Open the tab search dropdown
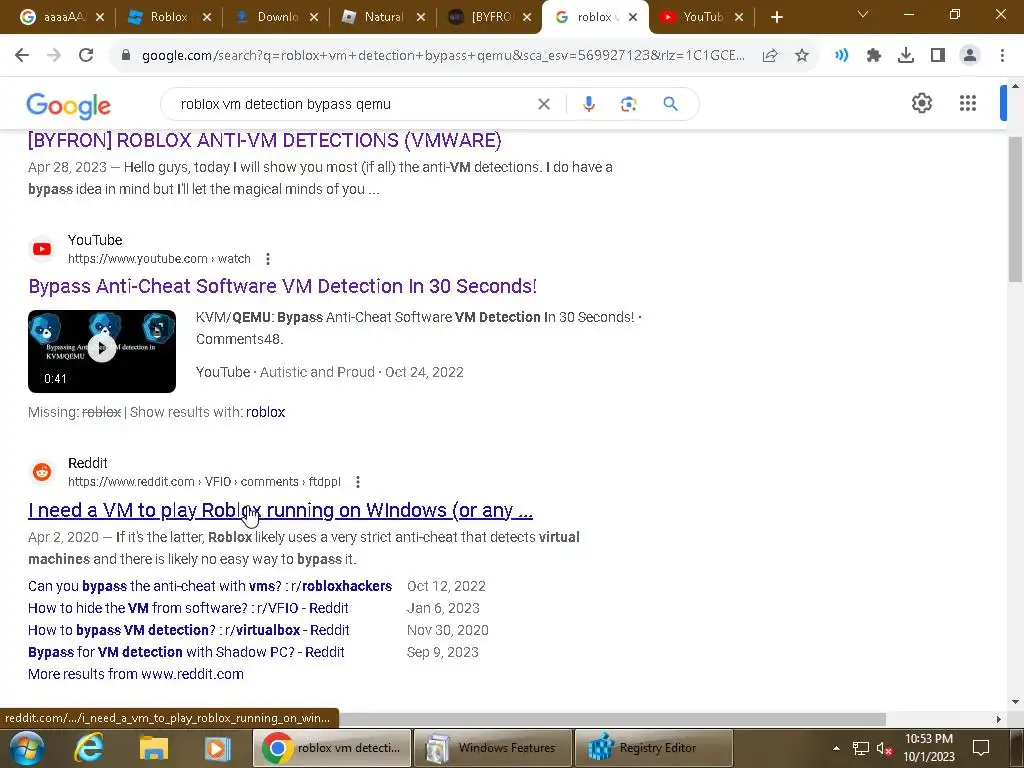The height and width of the screenshot is (768, 1024). coord(863,14)
